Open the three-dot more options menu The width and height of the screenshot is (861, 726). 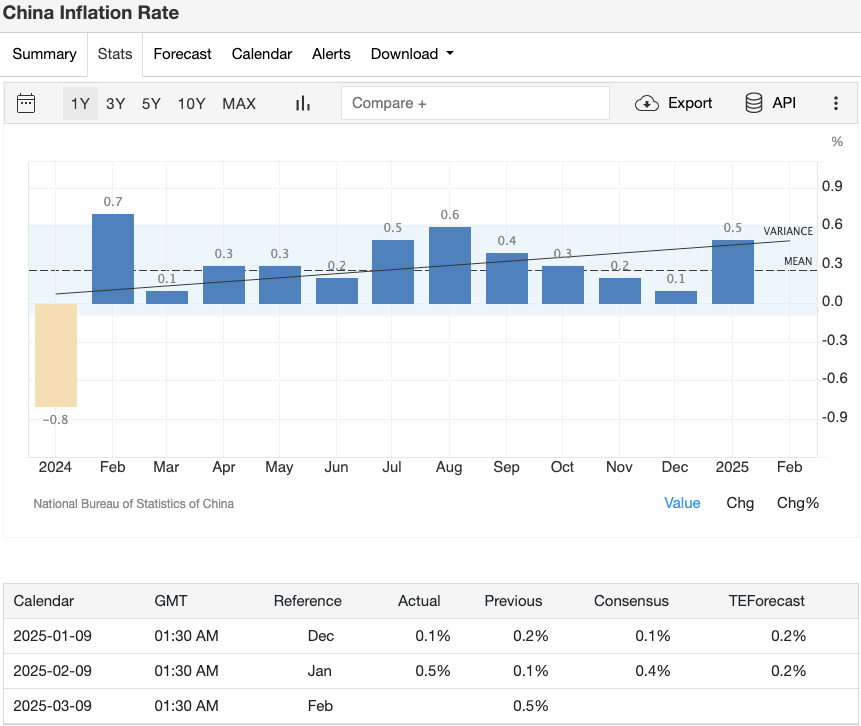click(836, 103)
